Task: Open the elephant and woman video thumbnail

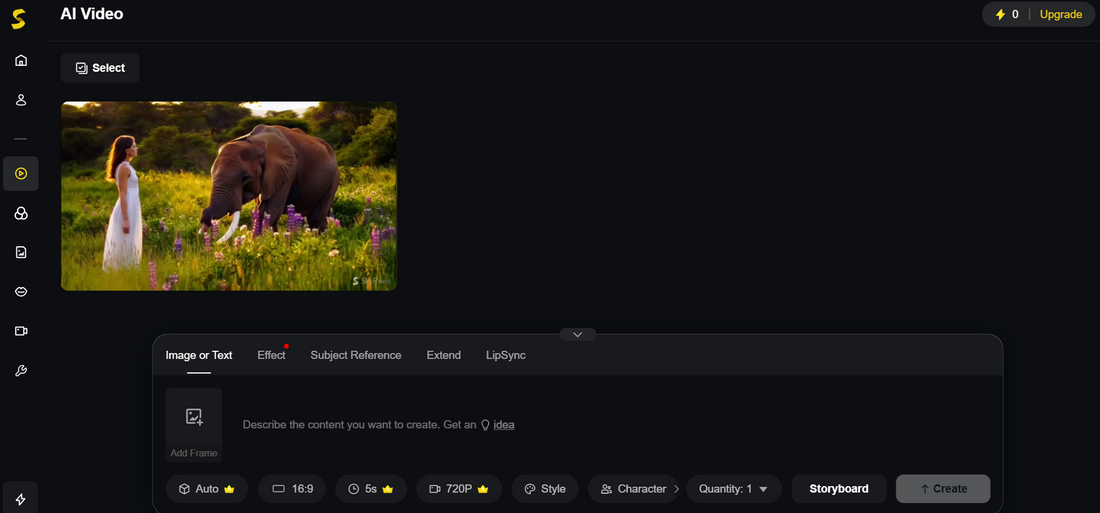Action: 229,196
